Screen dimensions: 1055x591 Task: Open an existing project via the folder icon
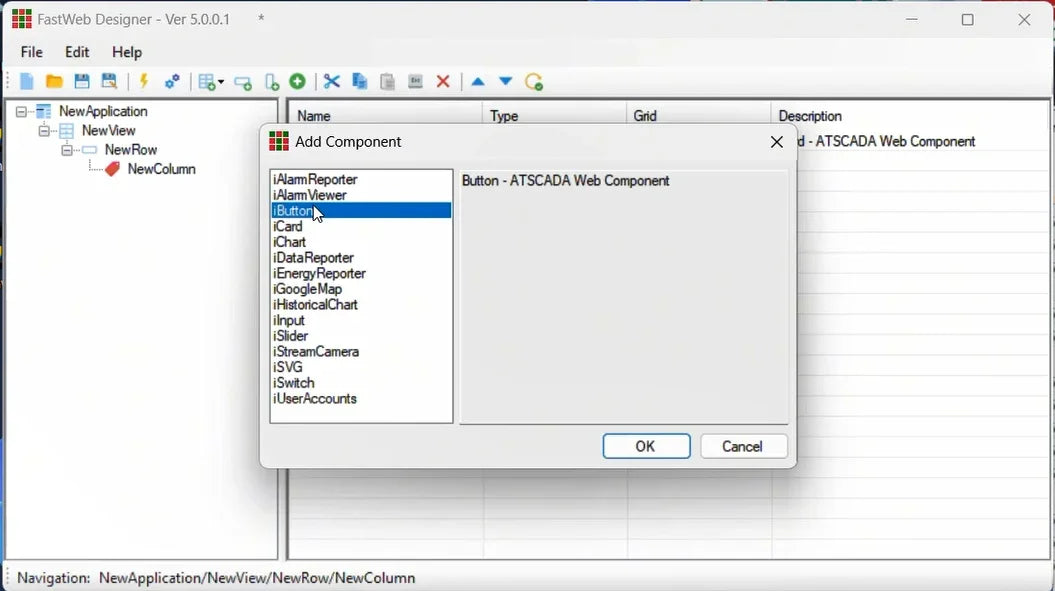(54, 81)
